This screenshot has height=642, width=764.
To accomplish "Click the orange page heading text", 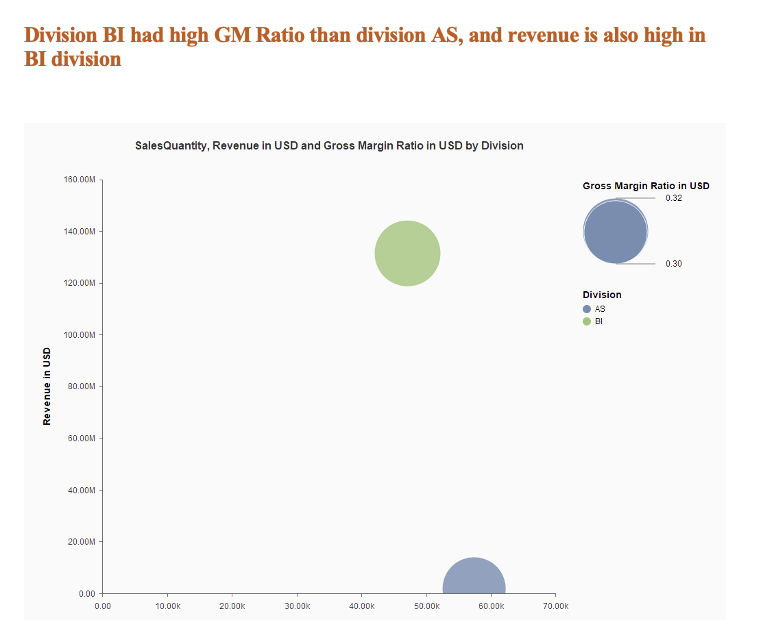I will pos(364,47).
